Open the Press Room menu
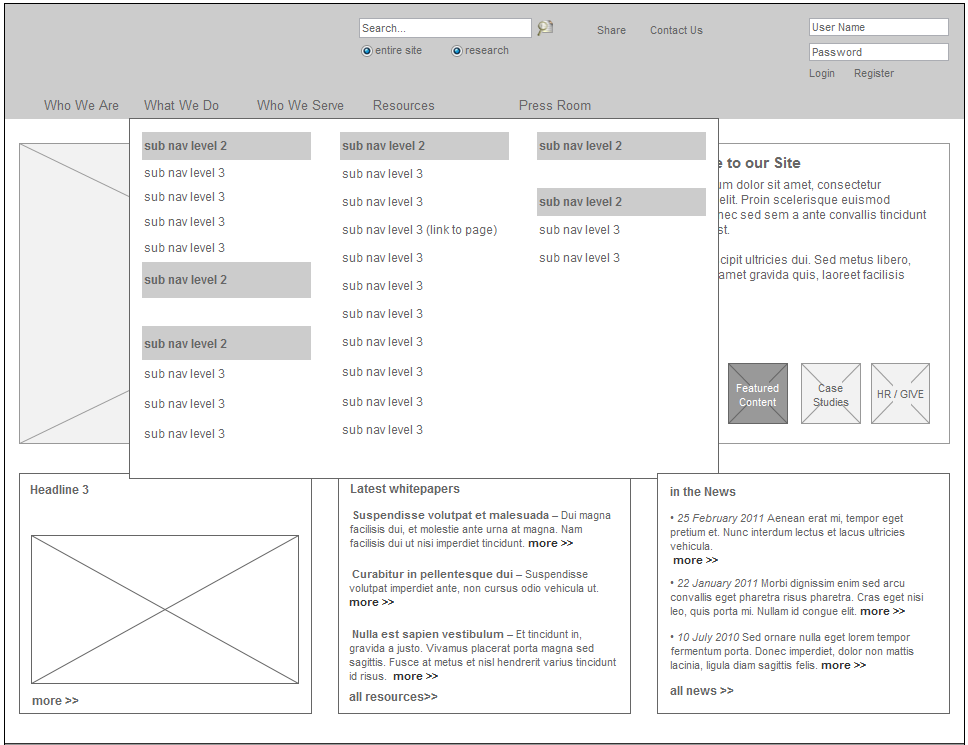Viewport: 968px width, 745px height. coord(554,106)
